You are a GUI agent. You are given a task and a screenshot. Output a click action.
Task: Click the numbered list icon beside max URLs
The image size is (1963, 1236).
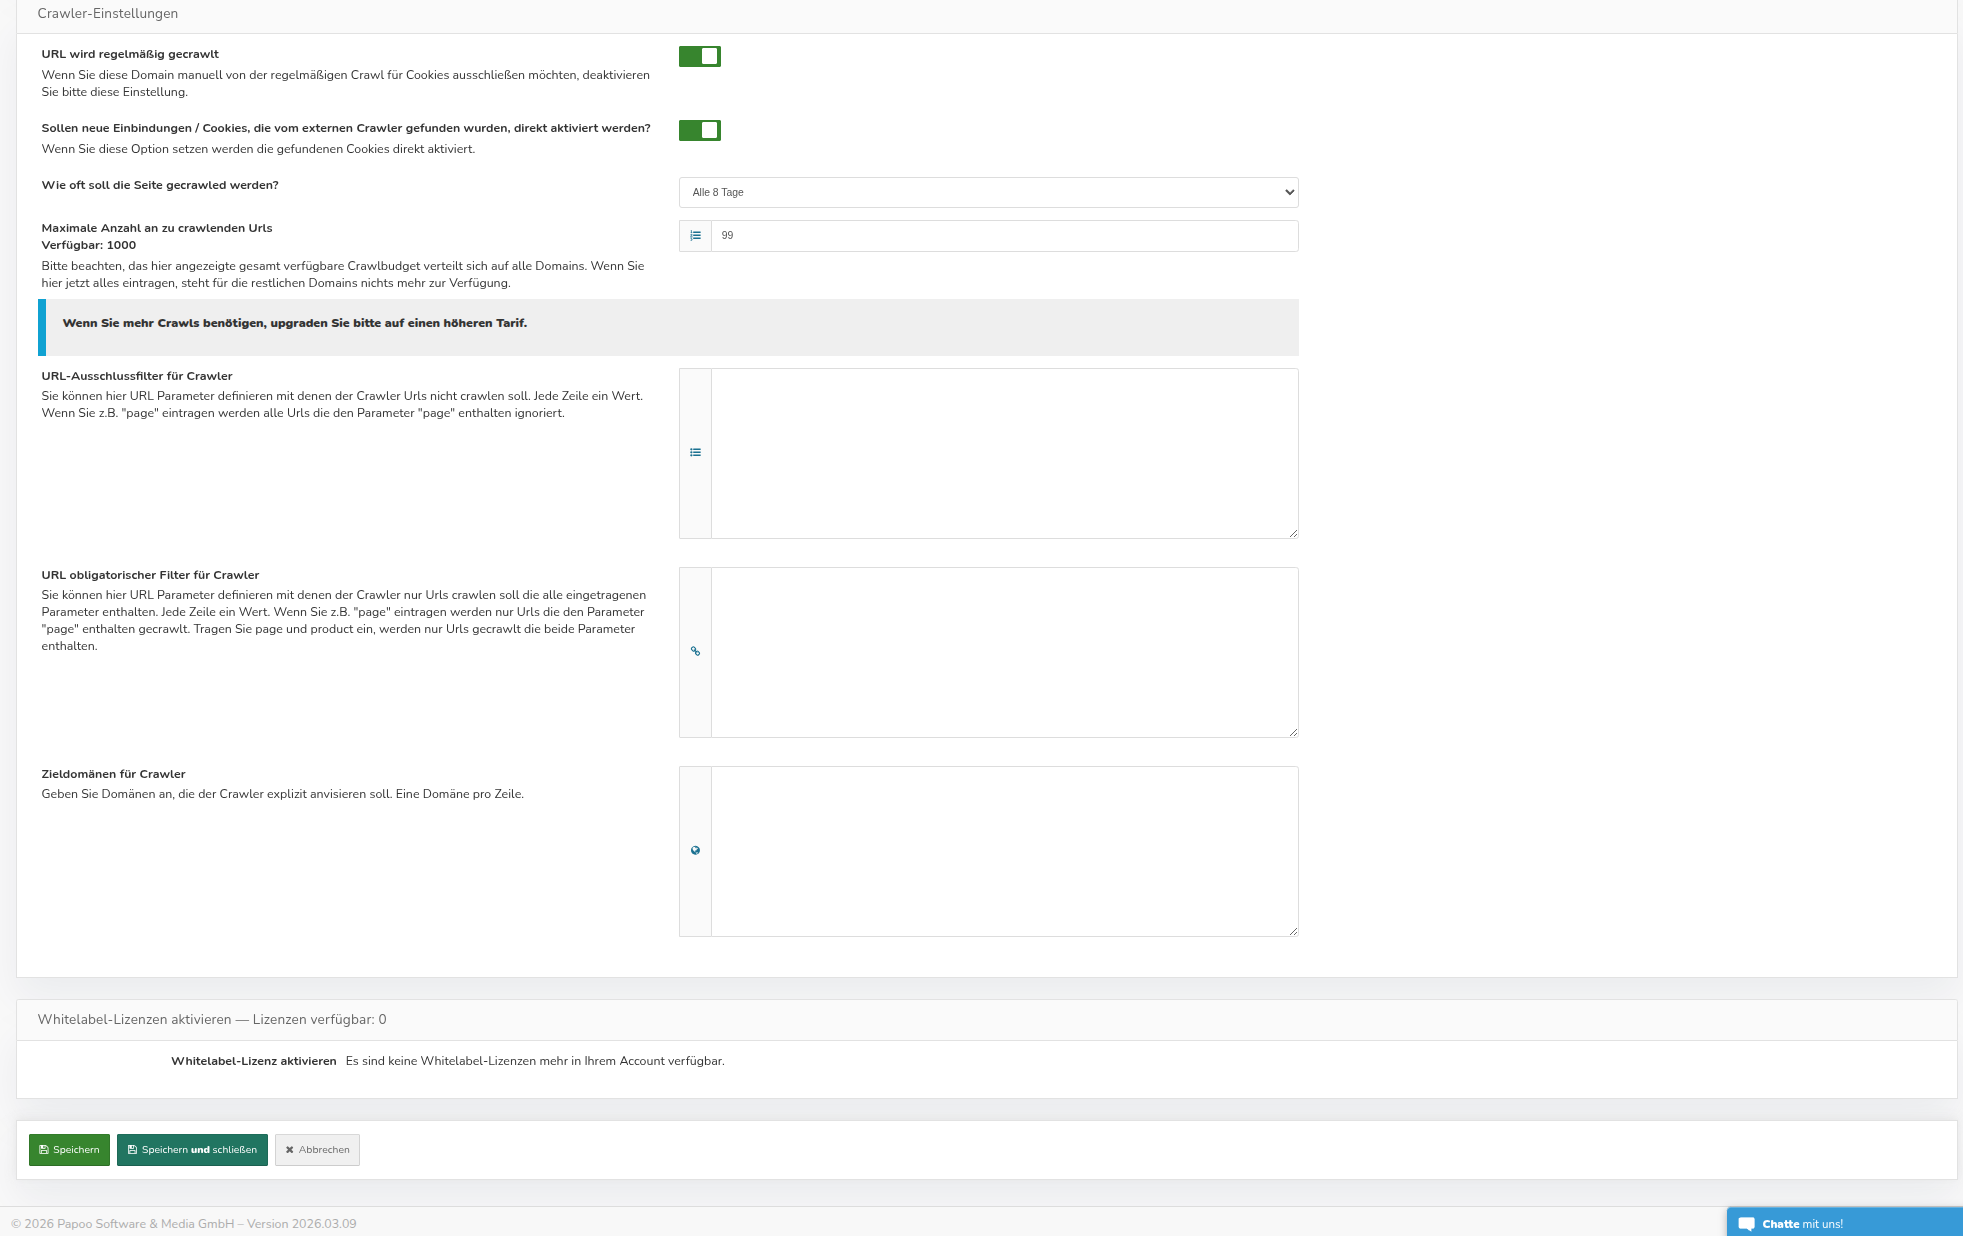point(695,236)
